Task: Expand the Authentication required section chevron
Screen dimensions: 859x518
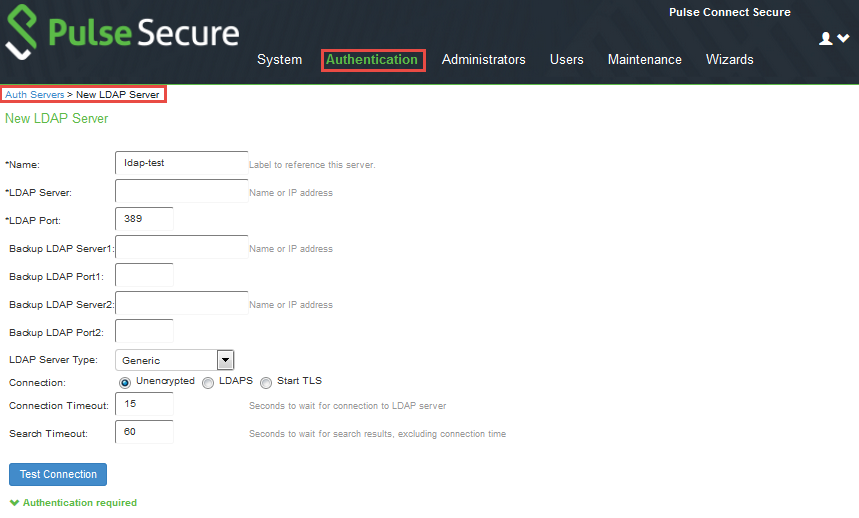Action: point(14,503)
